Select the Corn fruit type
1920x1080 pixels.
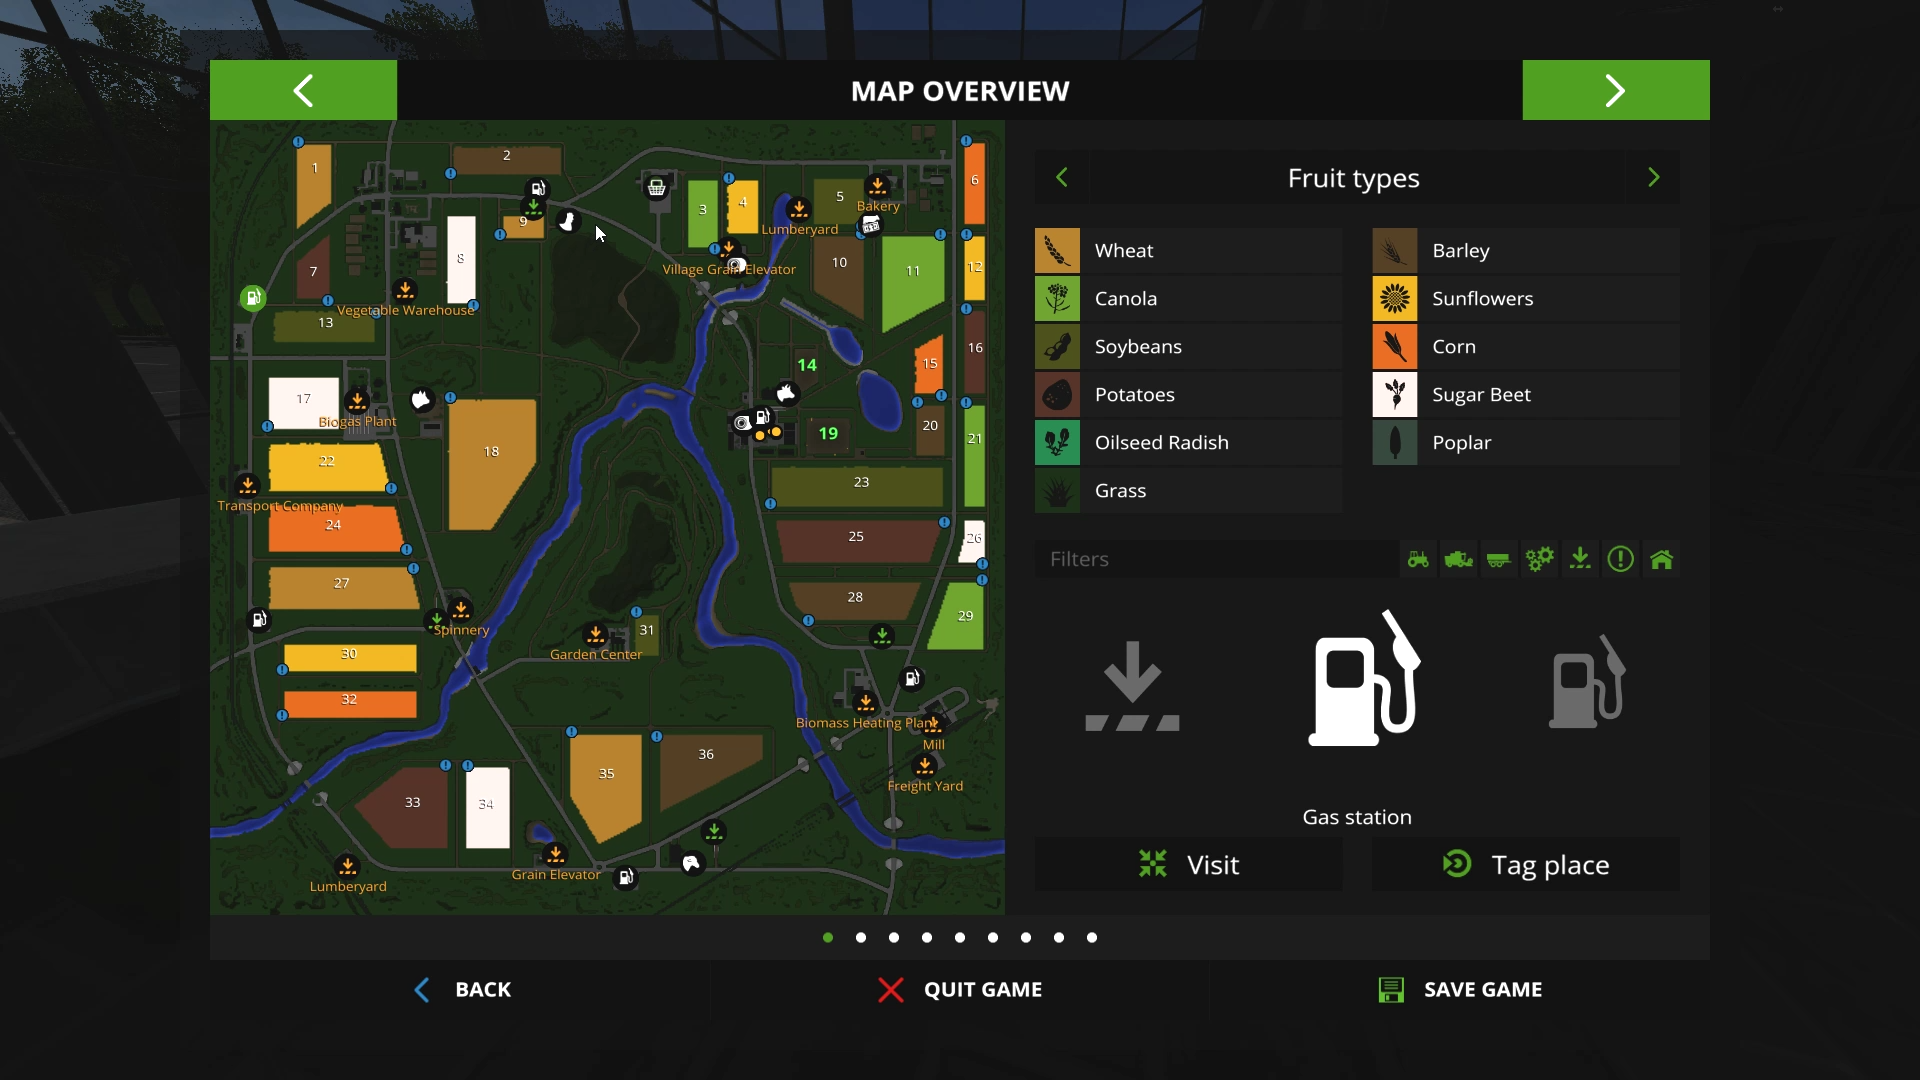point(1526,347)
